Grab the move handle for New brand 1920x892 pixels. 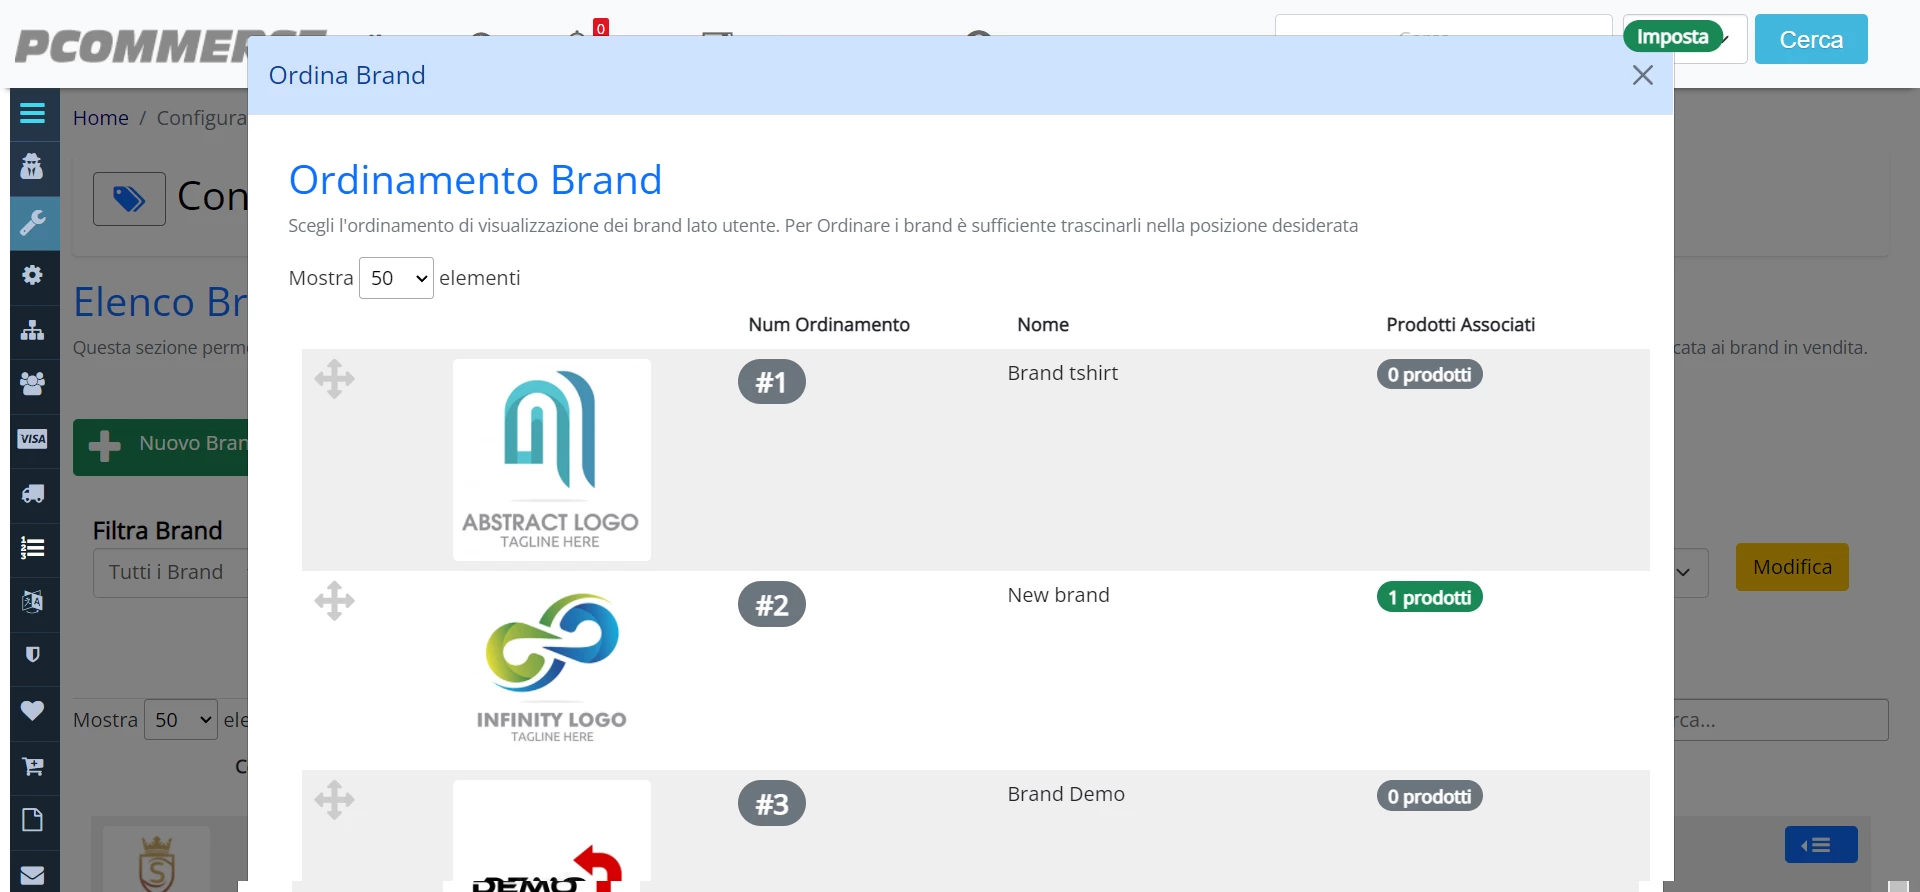(334, 601)
